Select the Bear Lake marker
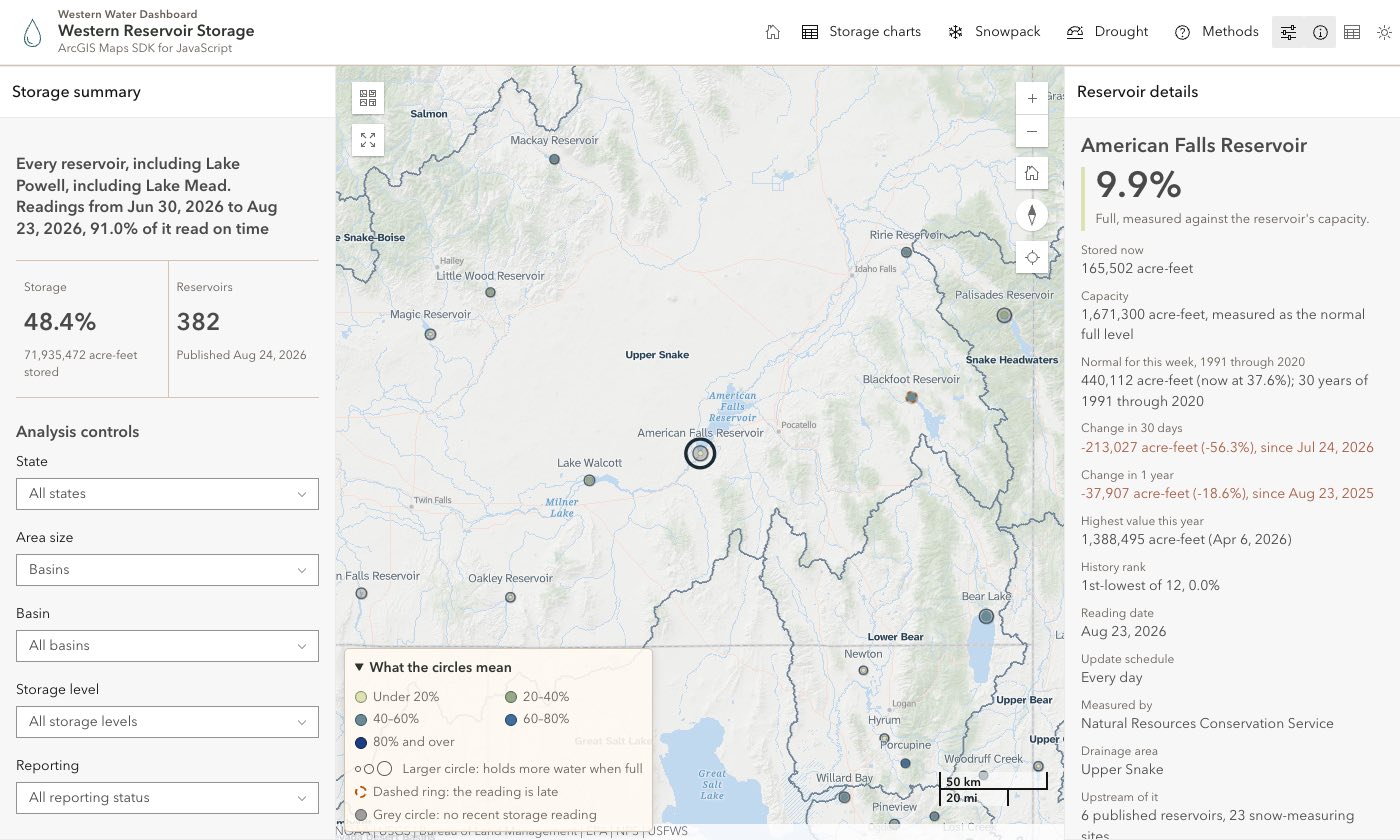 tap(986, 616)
